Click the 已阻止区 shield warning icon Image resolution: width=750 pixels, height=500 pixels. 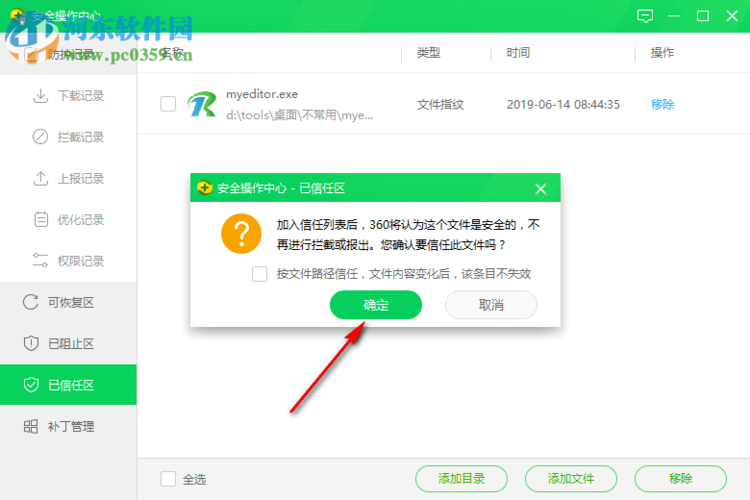pyautogui.click(x=31, y=344)
